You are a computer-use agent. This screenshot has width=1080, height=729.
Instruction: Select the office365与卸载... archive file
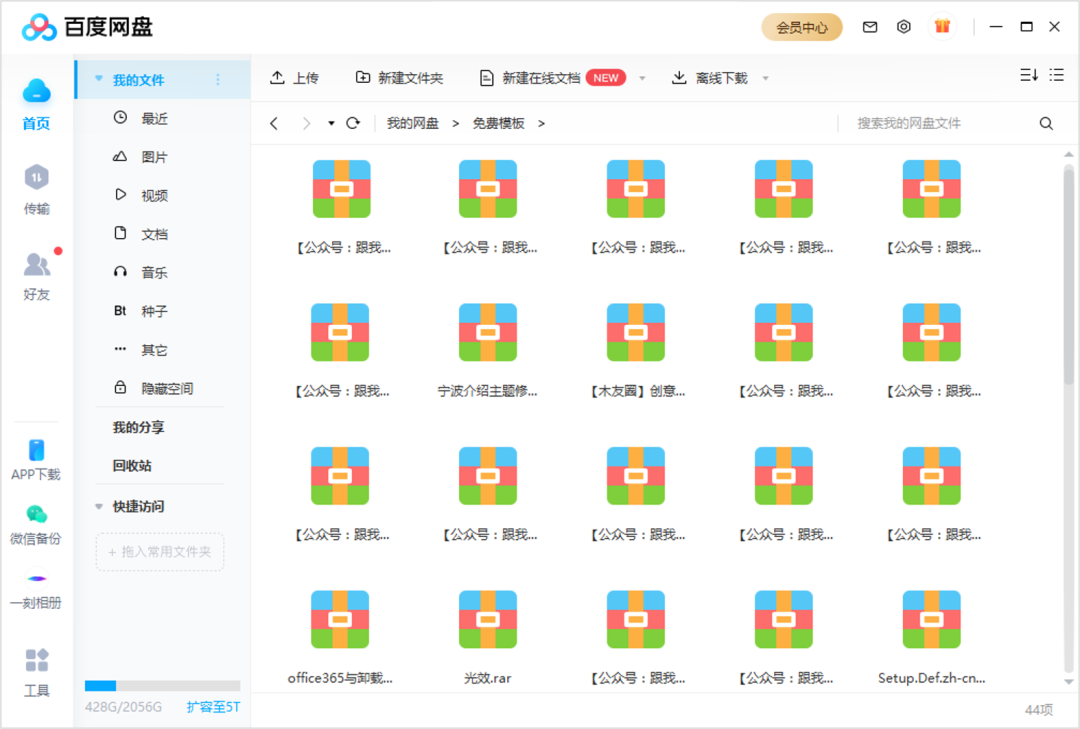click(x=340, y=637)
